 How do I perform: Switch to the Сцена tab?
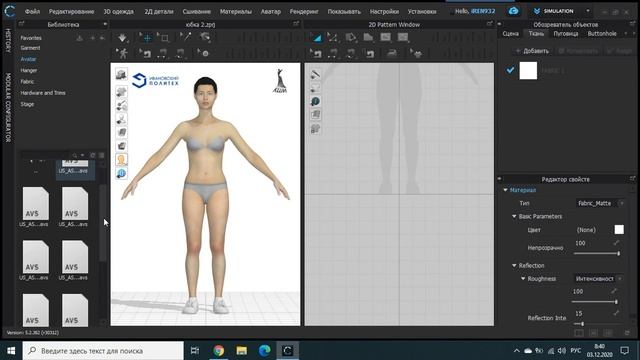point(510,33)
